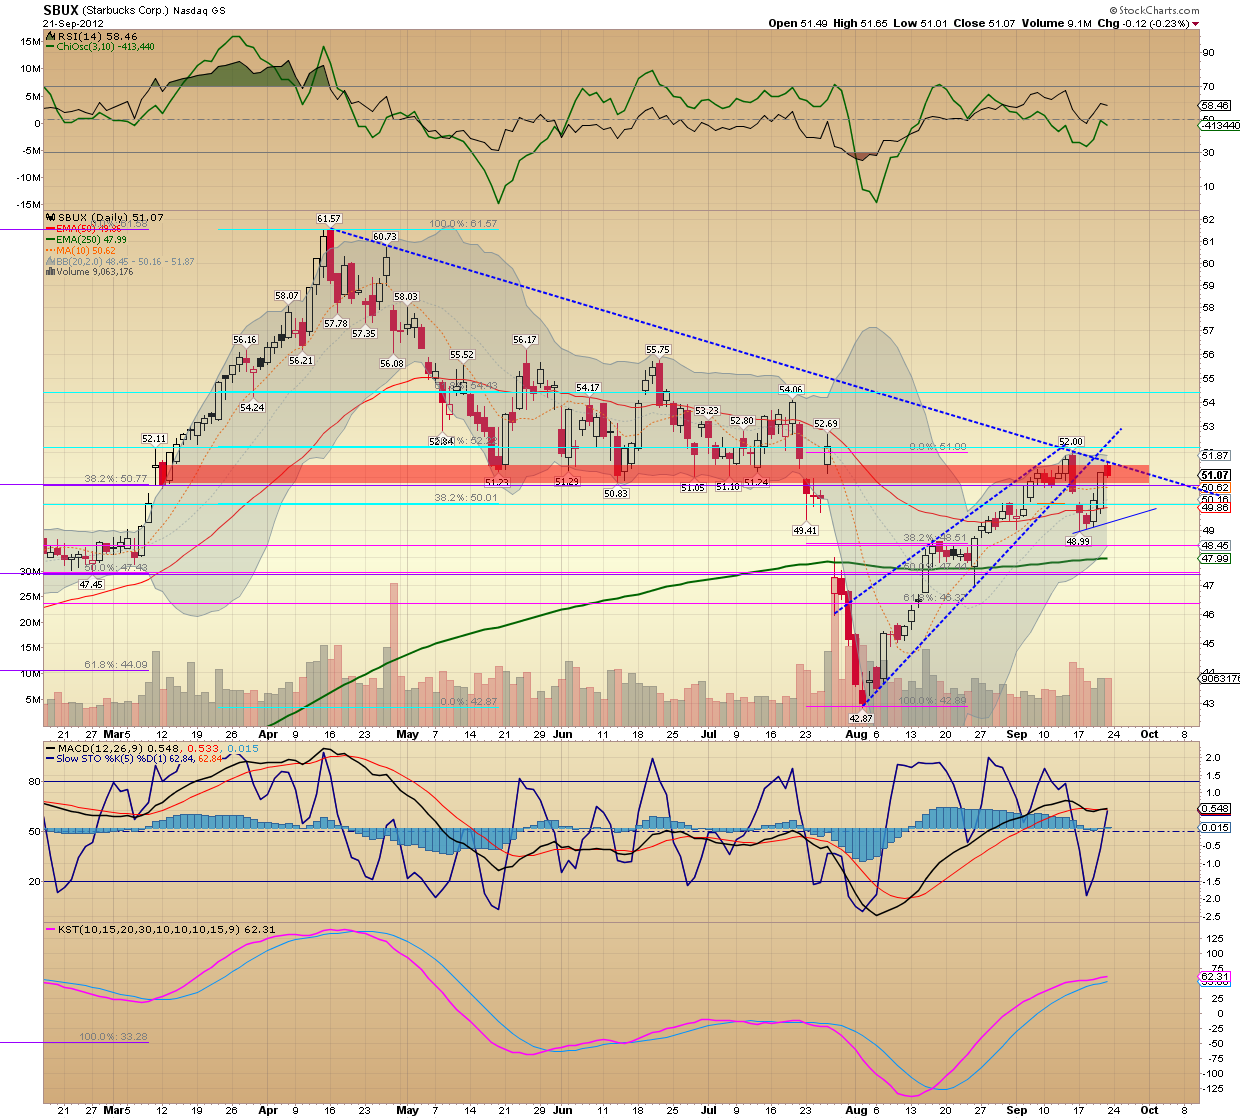The height and width of the screenshot is (1119, 1240).
Task: Click the 0.548 MACD tag on right axis
Action: click(1215, 808)
